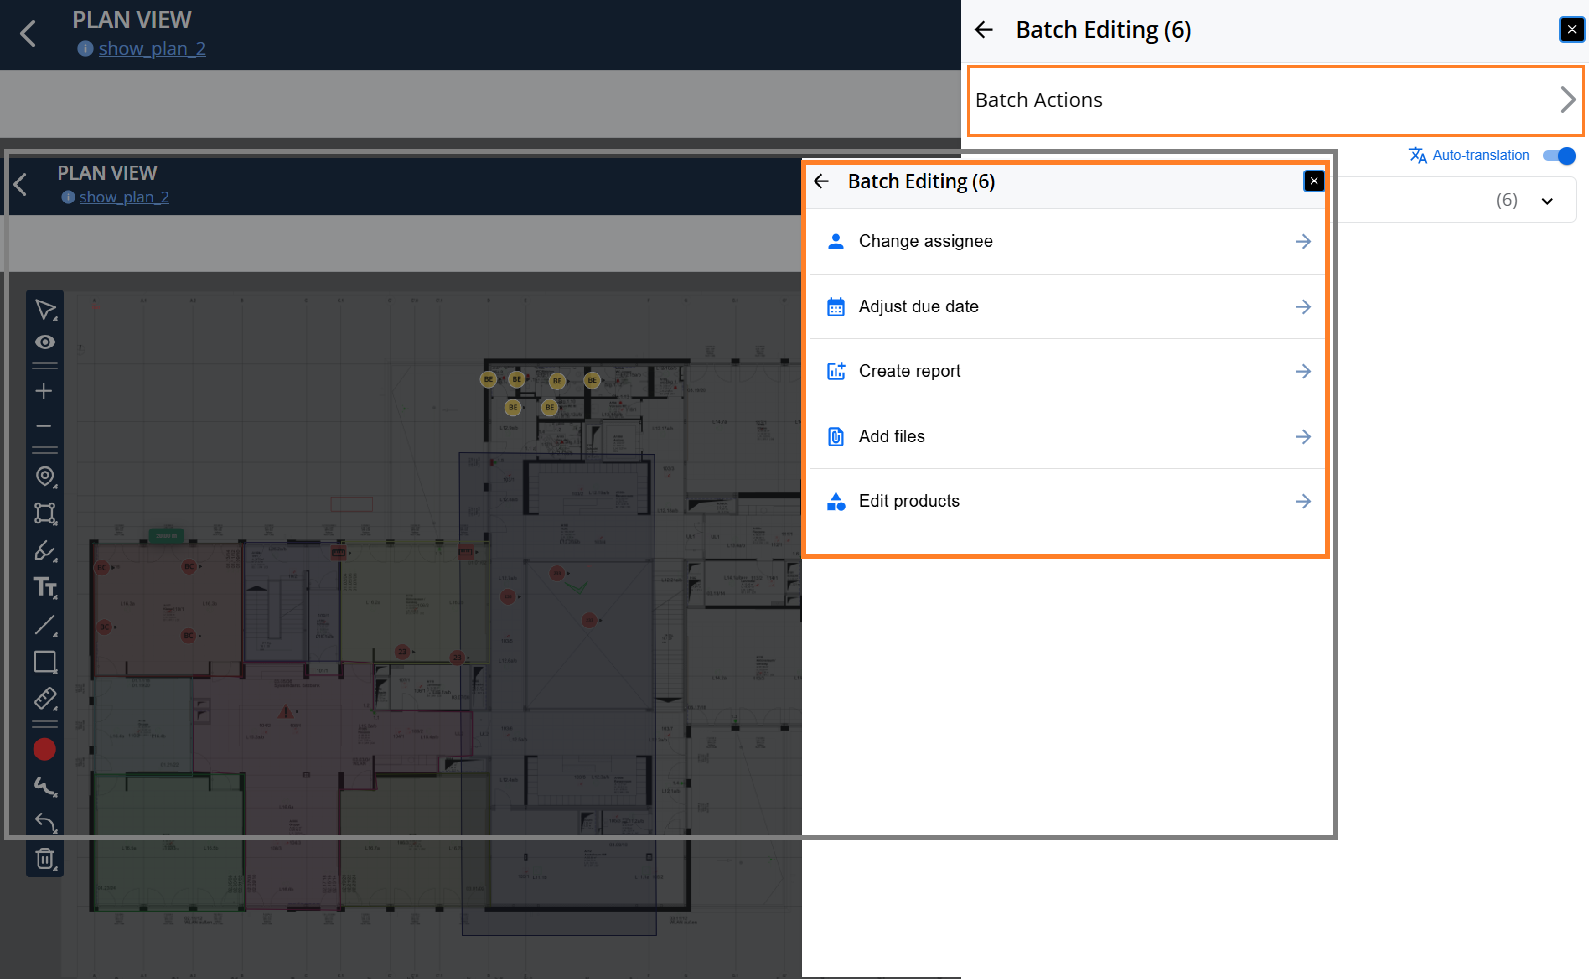Click info icon beside outer show_plan_2
Image resolution: width=1589 pixels, height=979 pixels.
(x=86, y=49)
